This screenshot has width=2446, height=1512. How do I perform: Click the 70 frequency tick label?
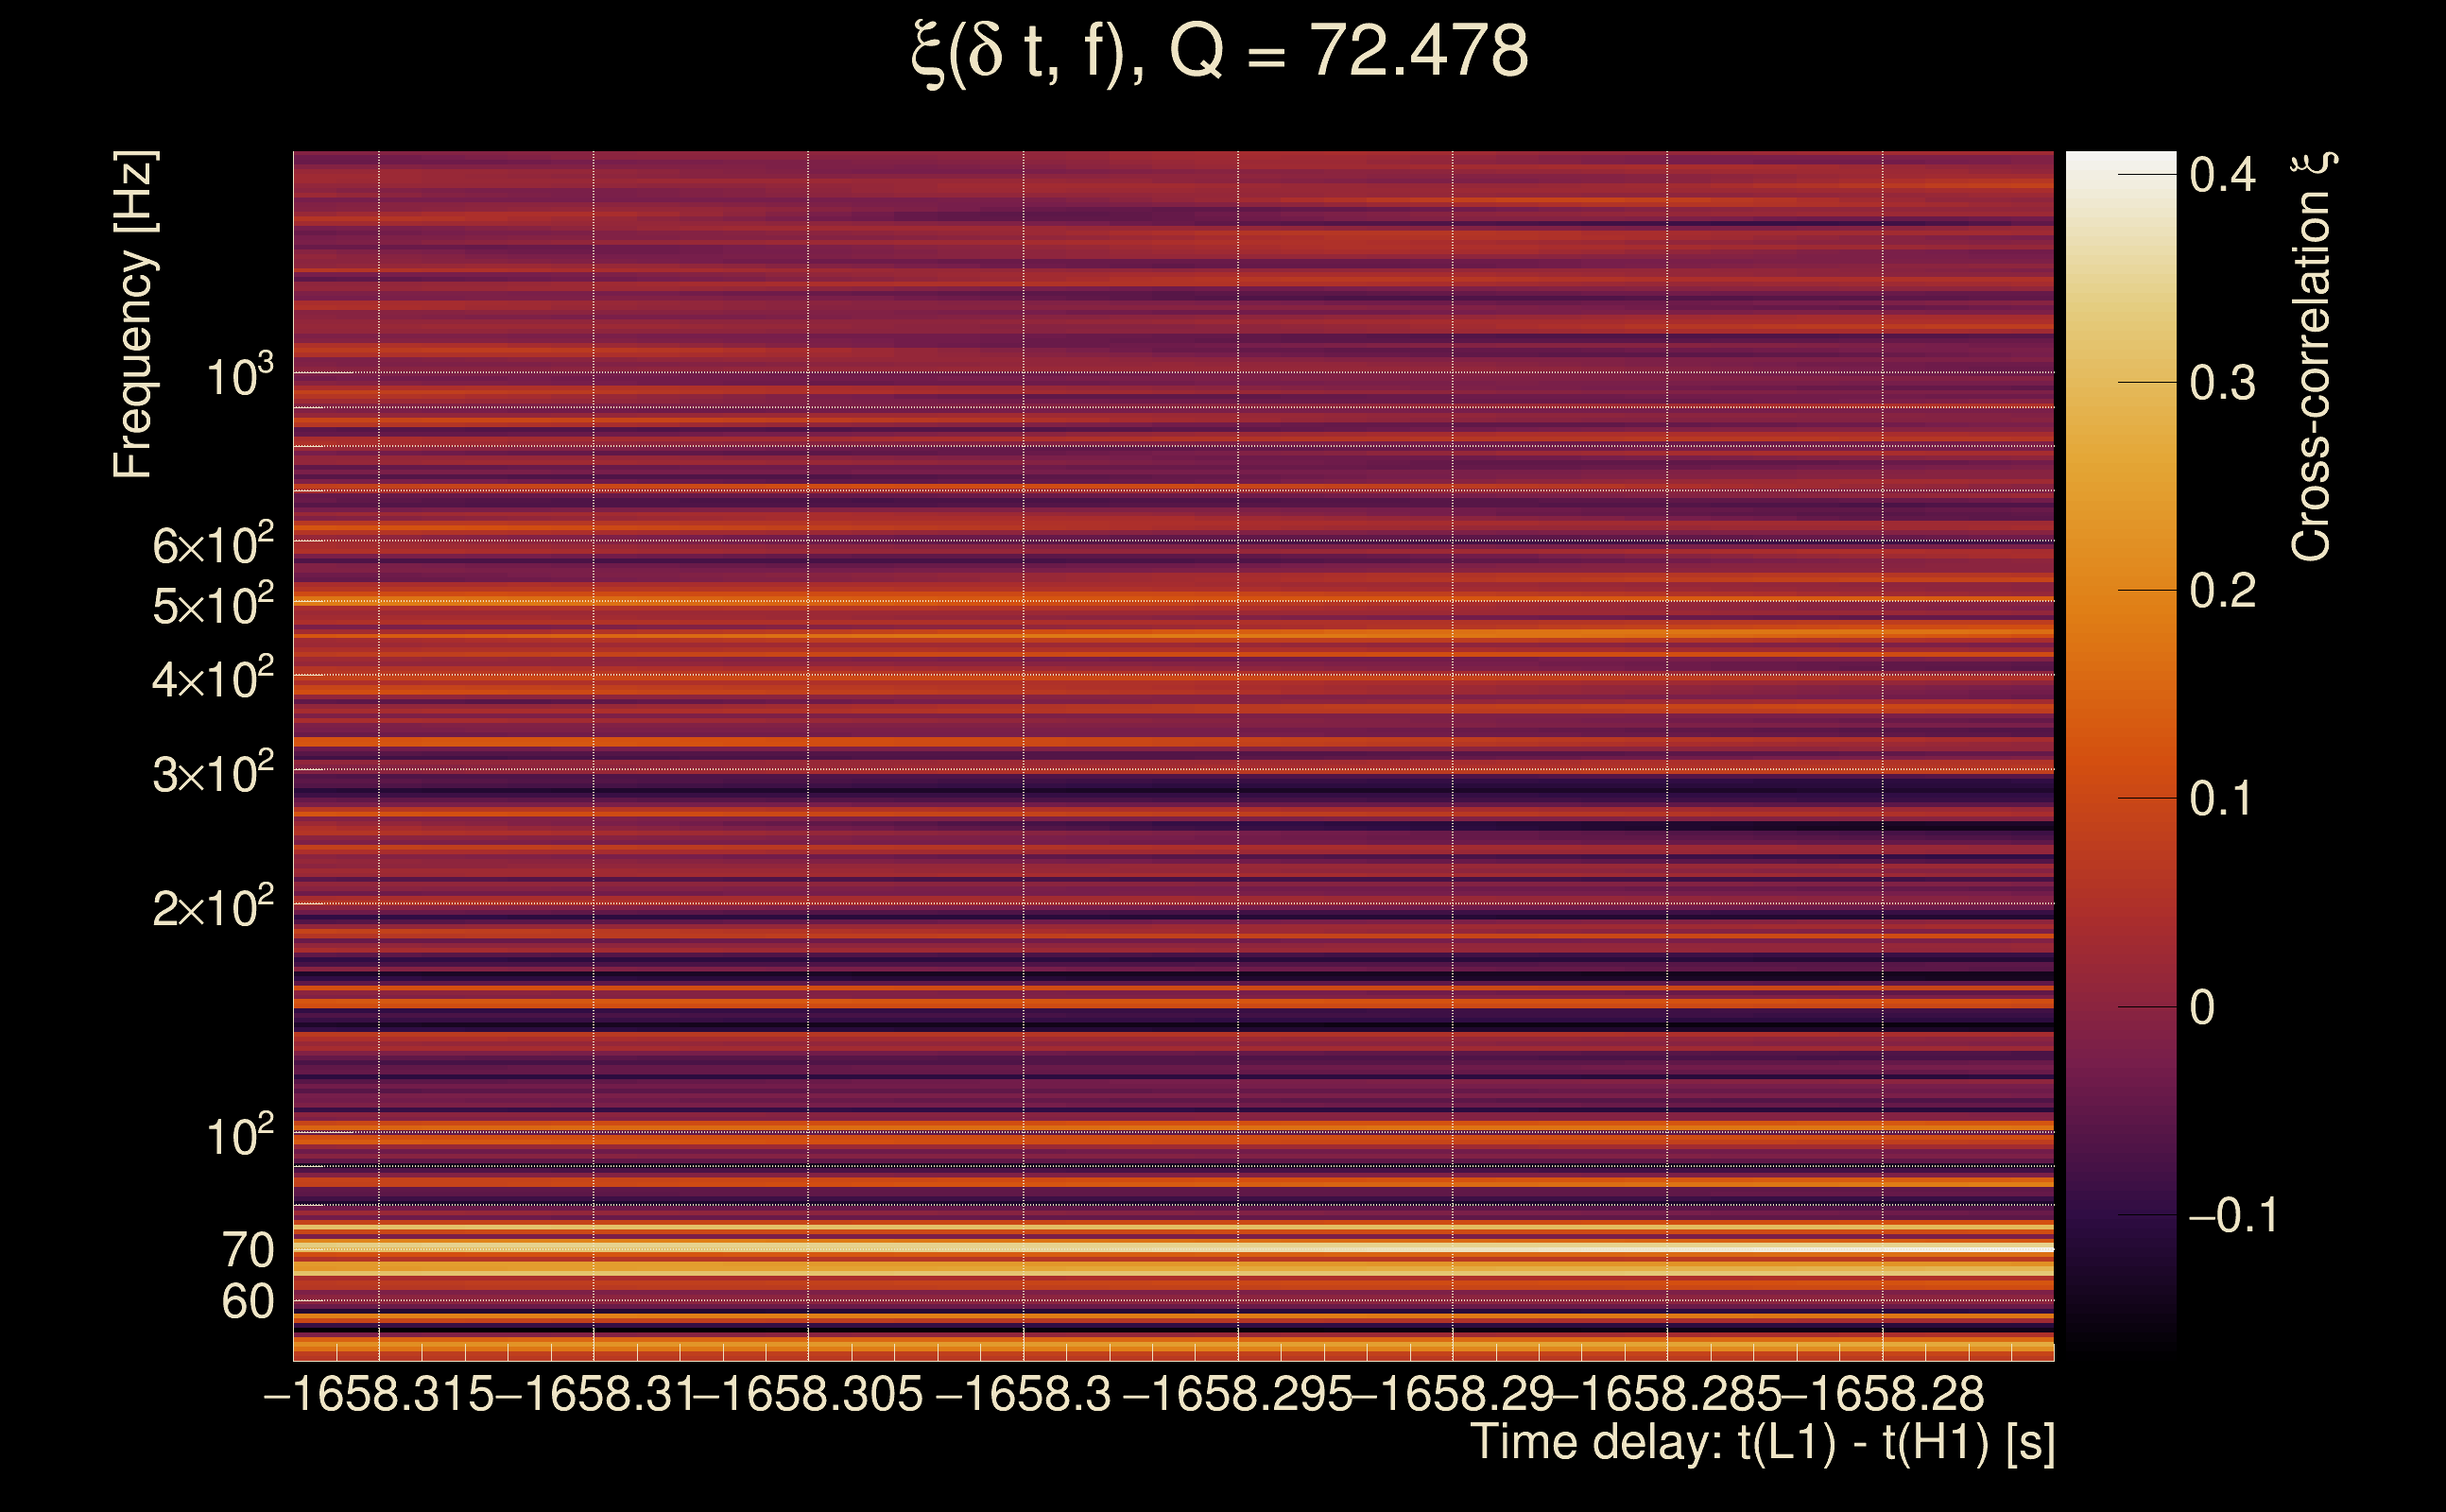pos(247,1250)
